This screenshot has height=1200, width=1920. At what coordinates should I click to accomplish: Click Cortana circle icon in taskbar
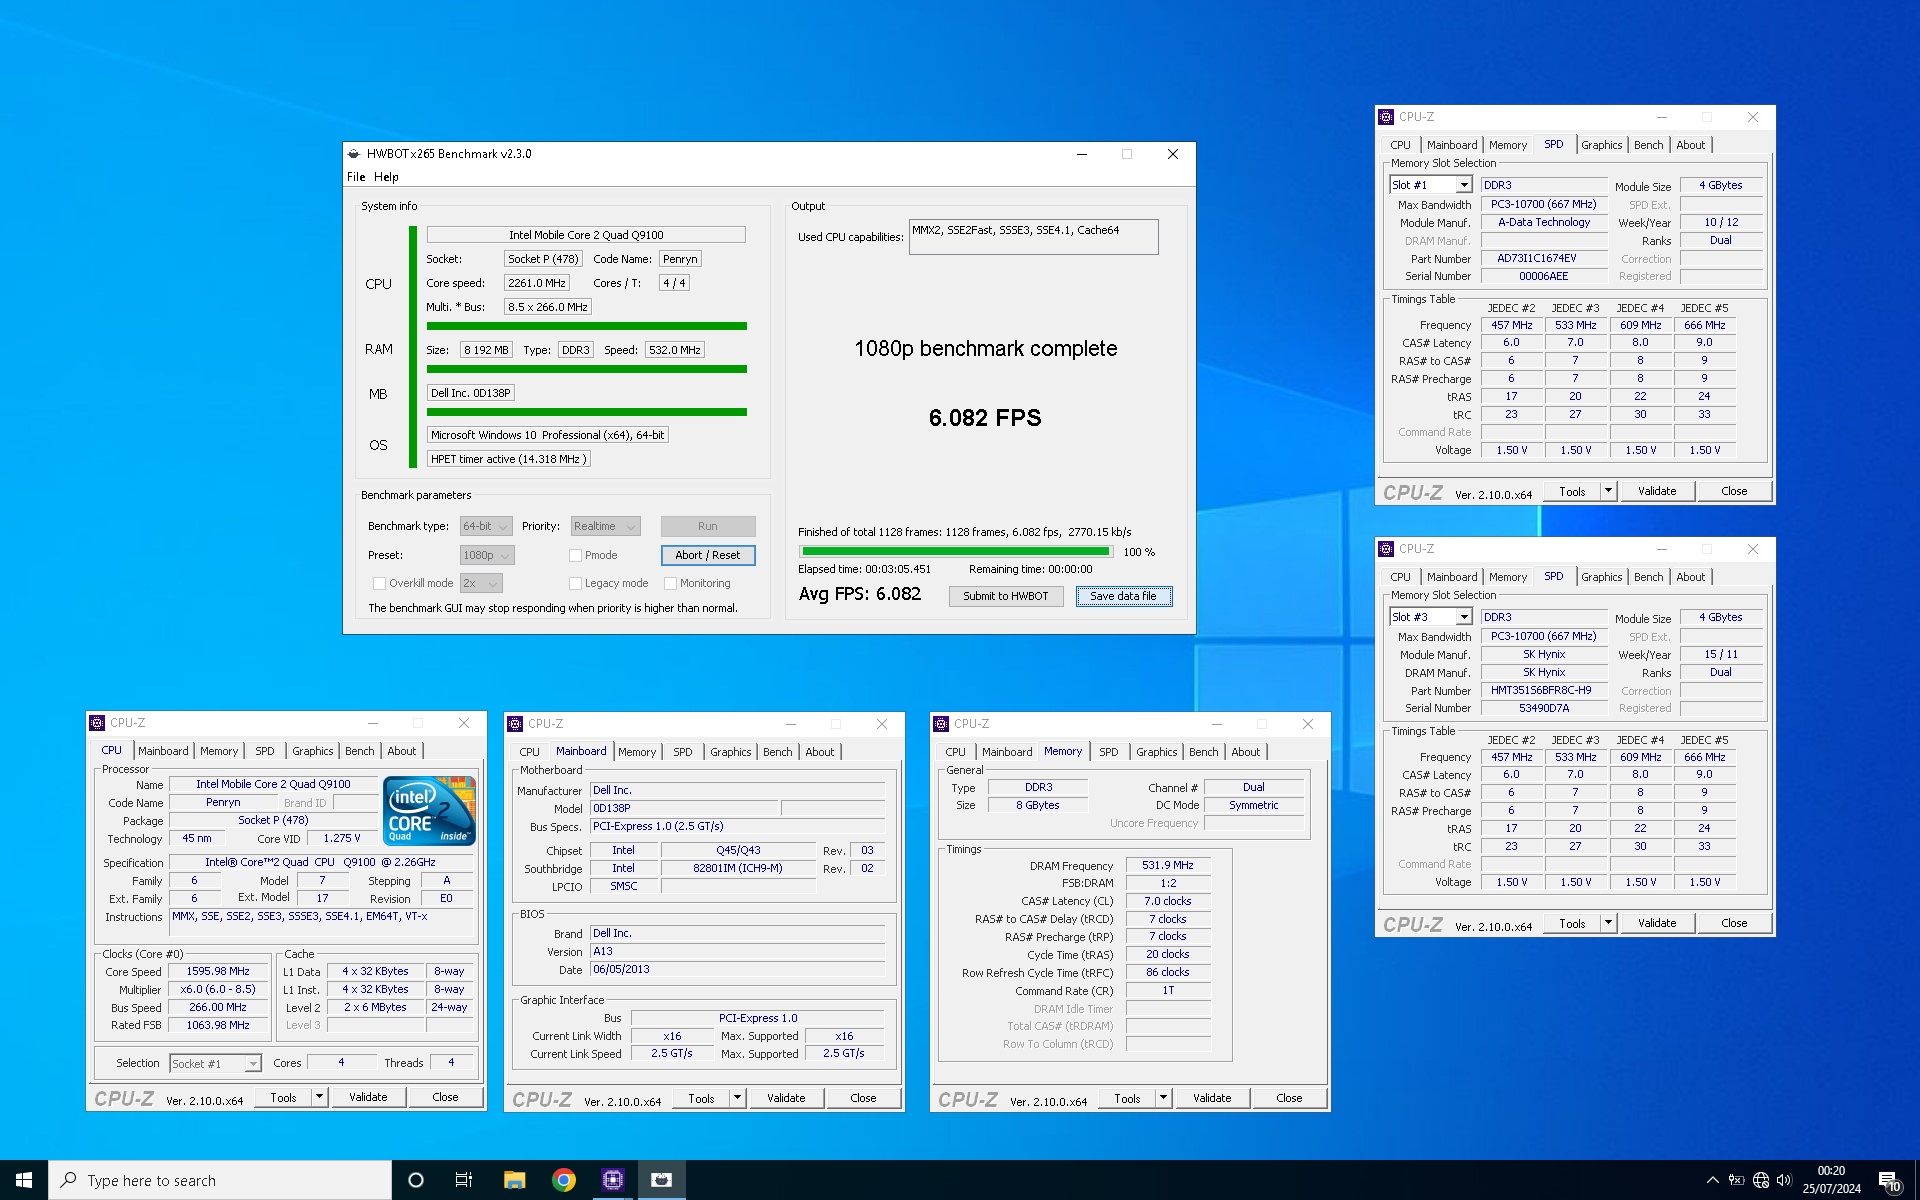point(416,1180)
